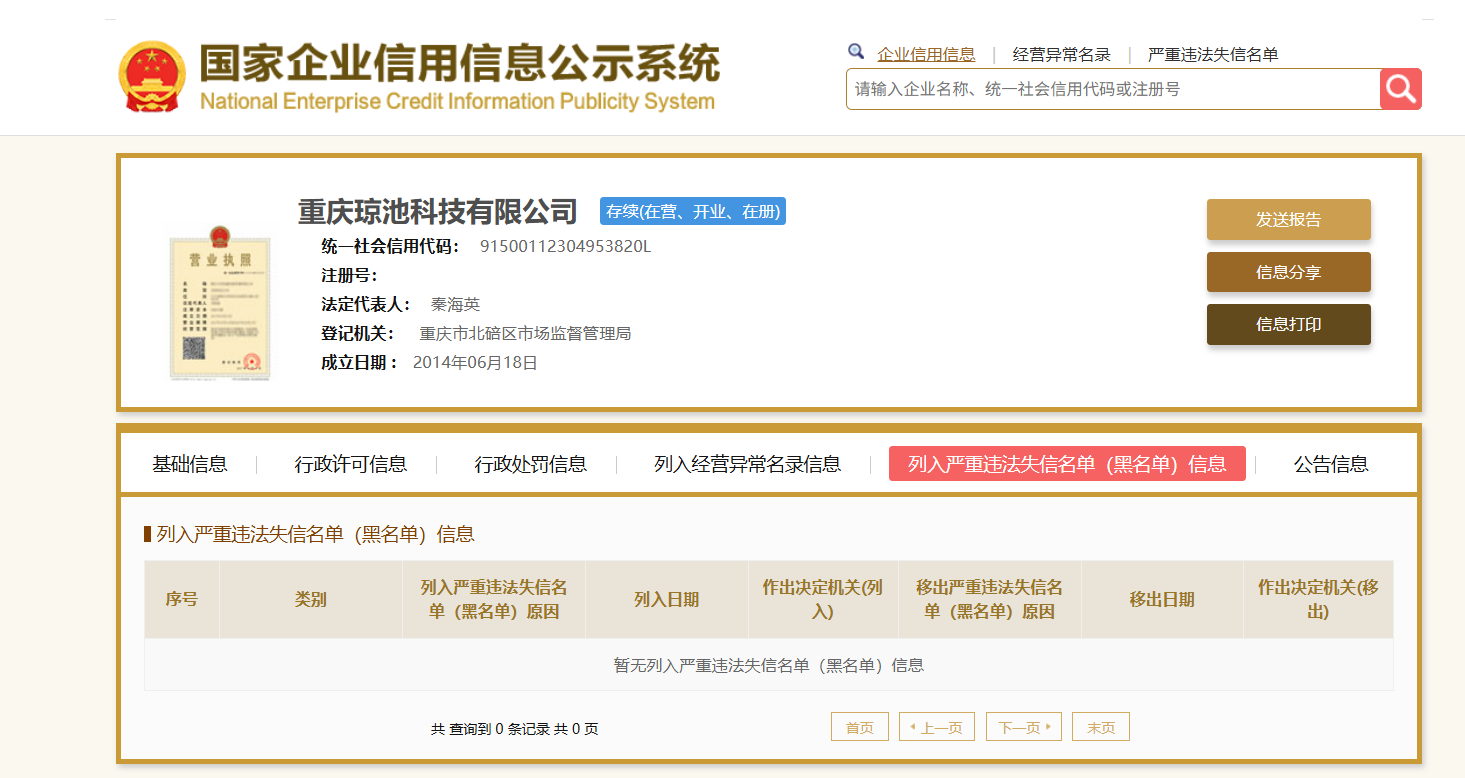
Task: Click the 成立日期 label
Action: click(x=360, y=362)
